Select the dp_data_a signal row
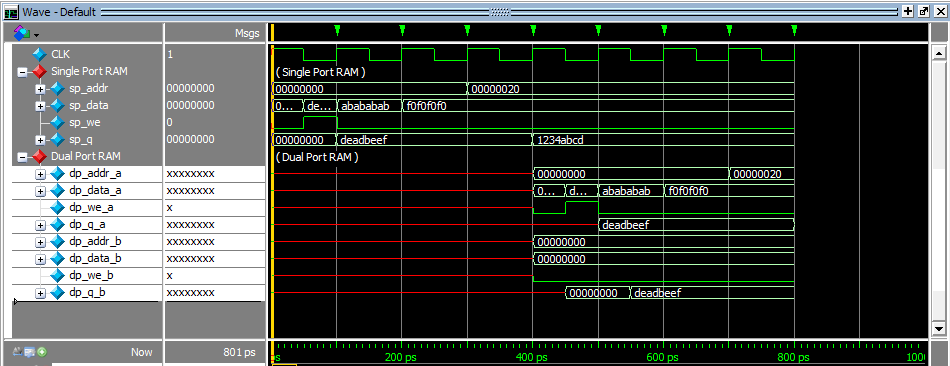 click(139, 190)
